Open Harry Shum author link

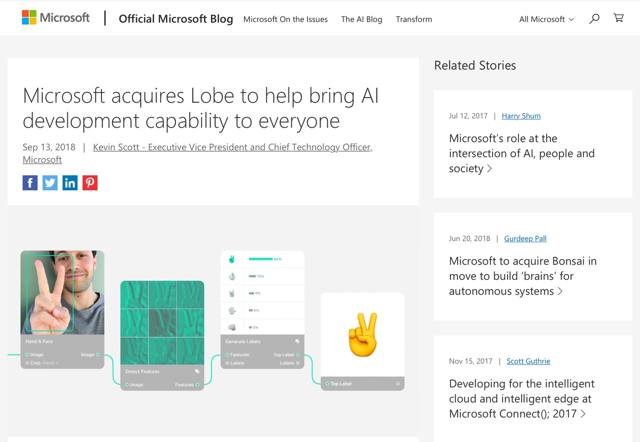521,116
